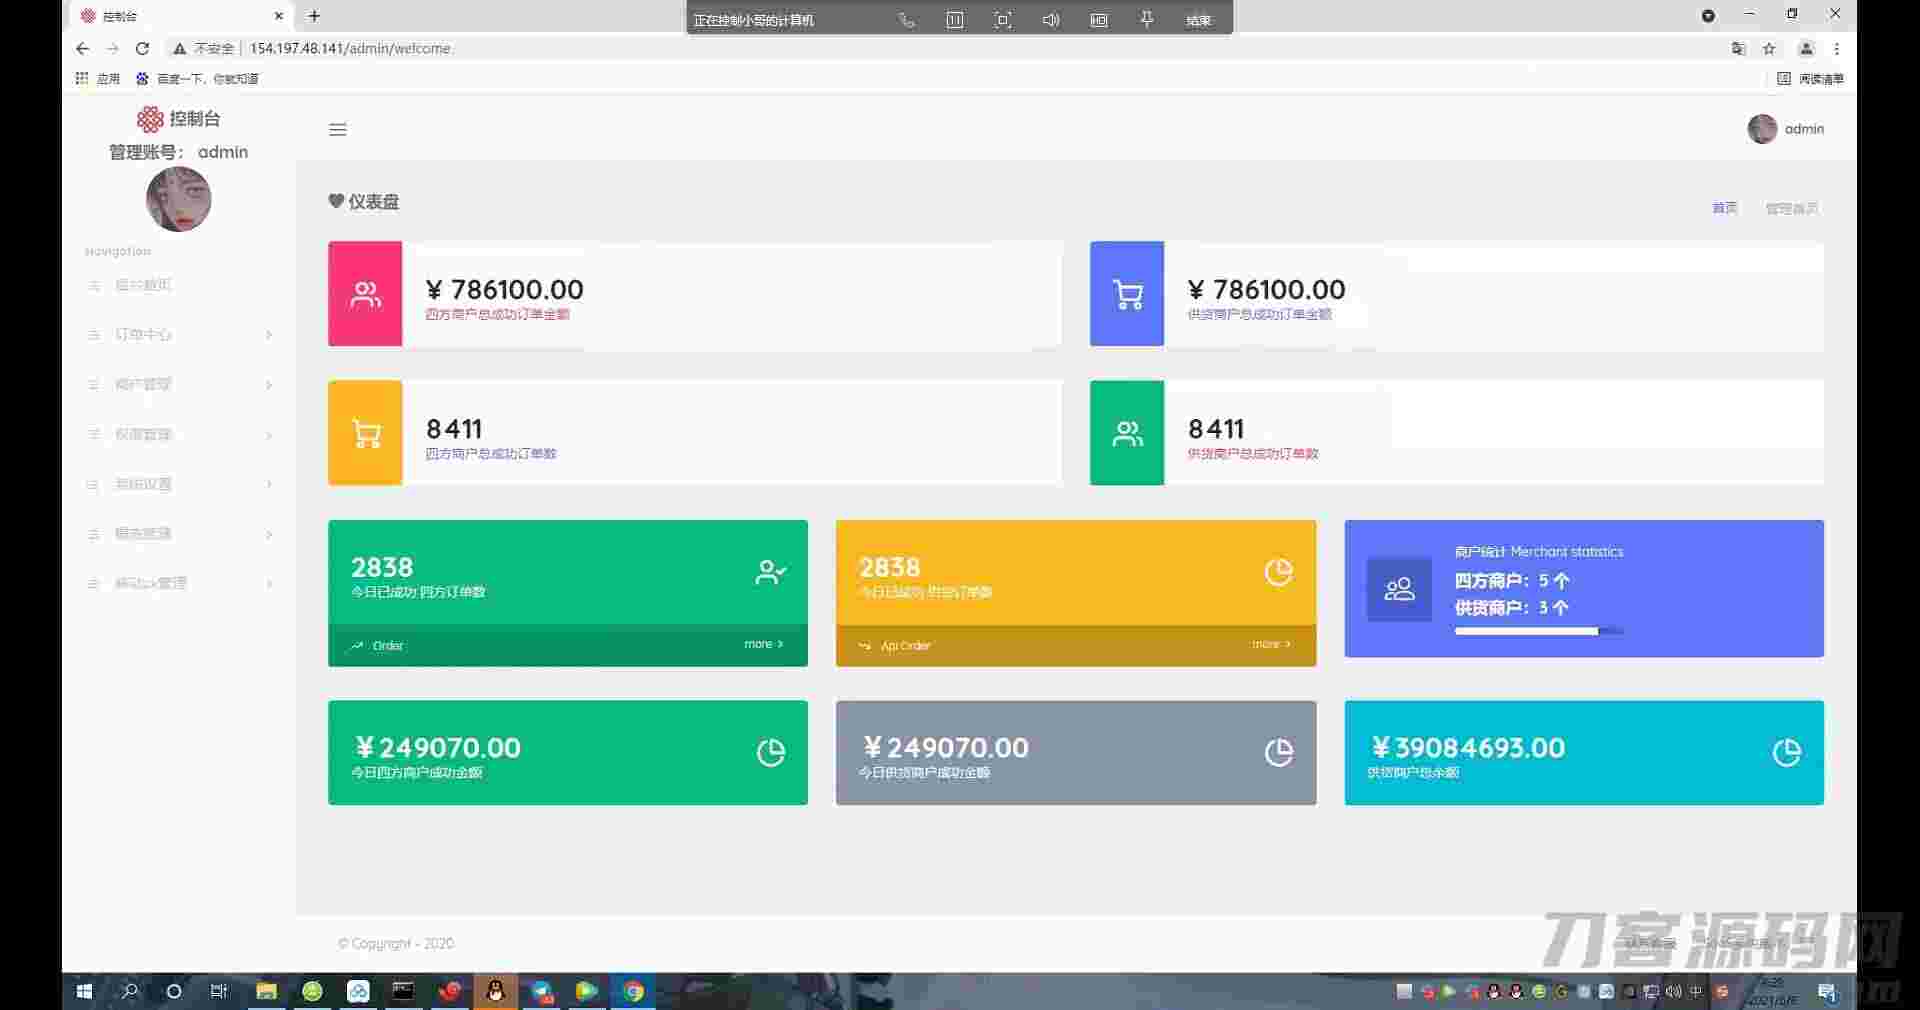This screenshot has height=1010, width=1920.
Task: Click the translate icon in the address bar
Action: [x=1738, y=48]
